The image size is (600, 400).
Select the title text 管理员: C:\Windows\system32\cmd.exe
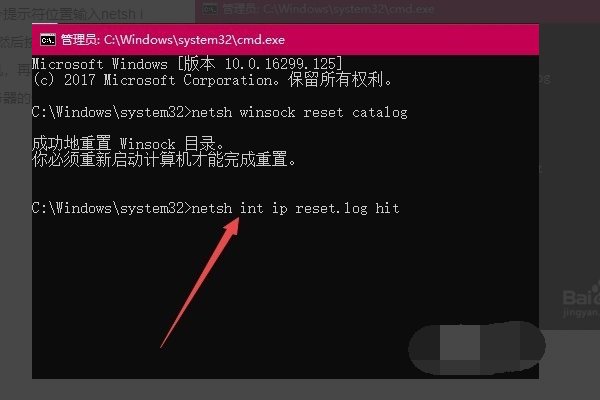(173, 40)
